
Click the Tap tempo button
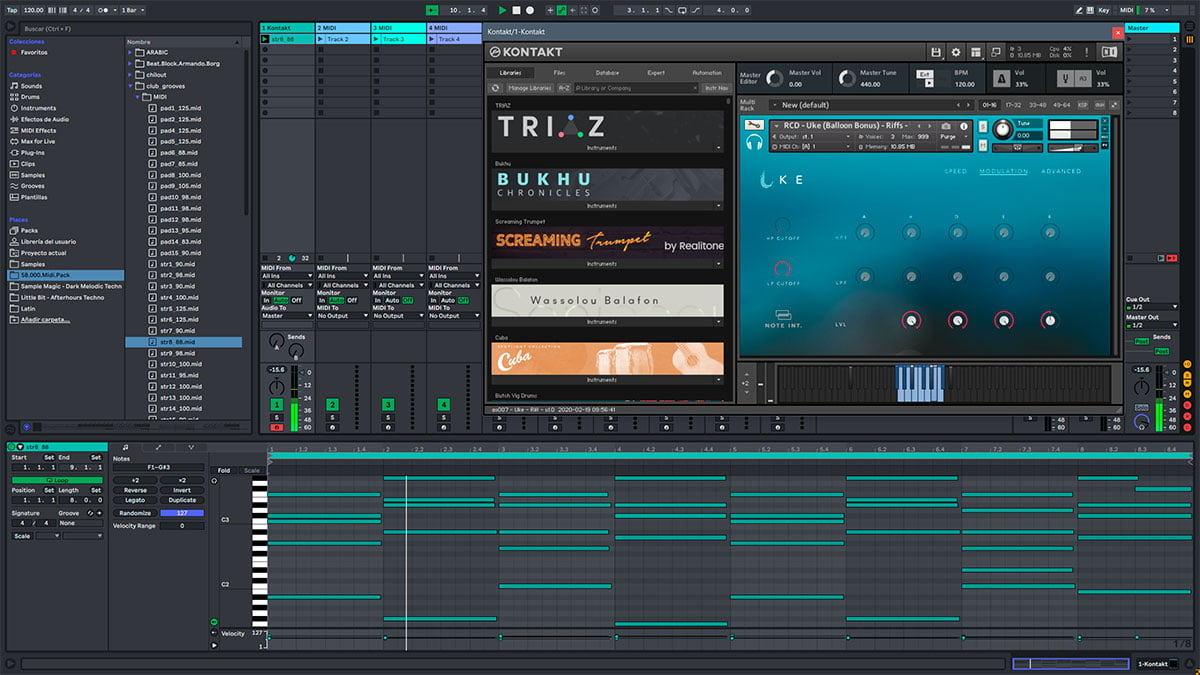pyautogui.click(x=11, y=9)
